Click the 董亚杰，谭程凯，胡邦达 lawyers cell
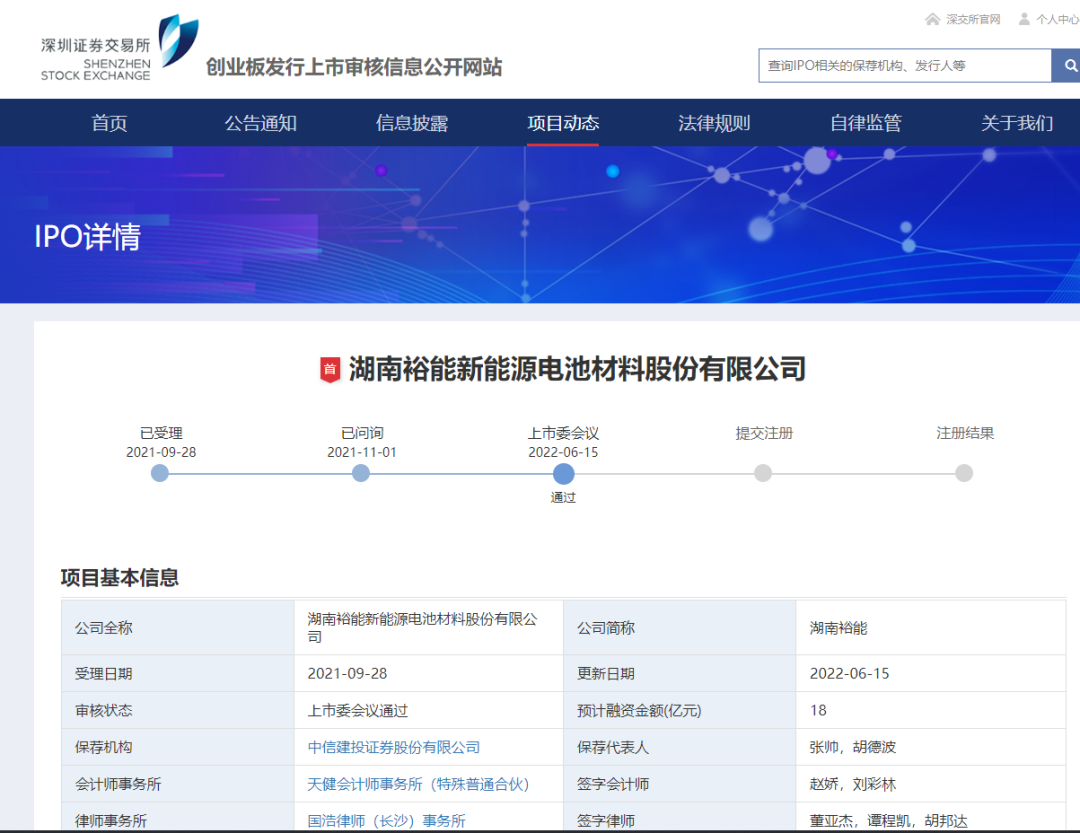Viewport: 1080px width, 833px height. tap(931, 818)
